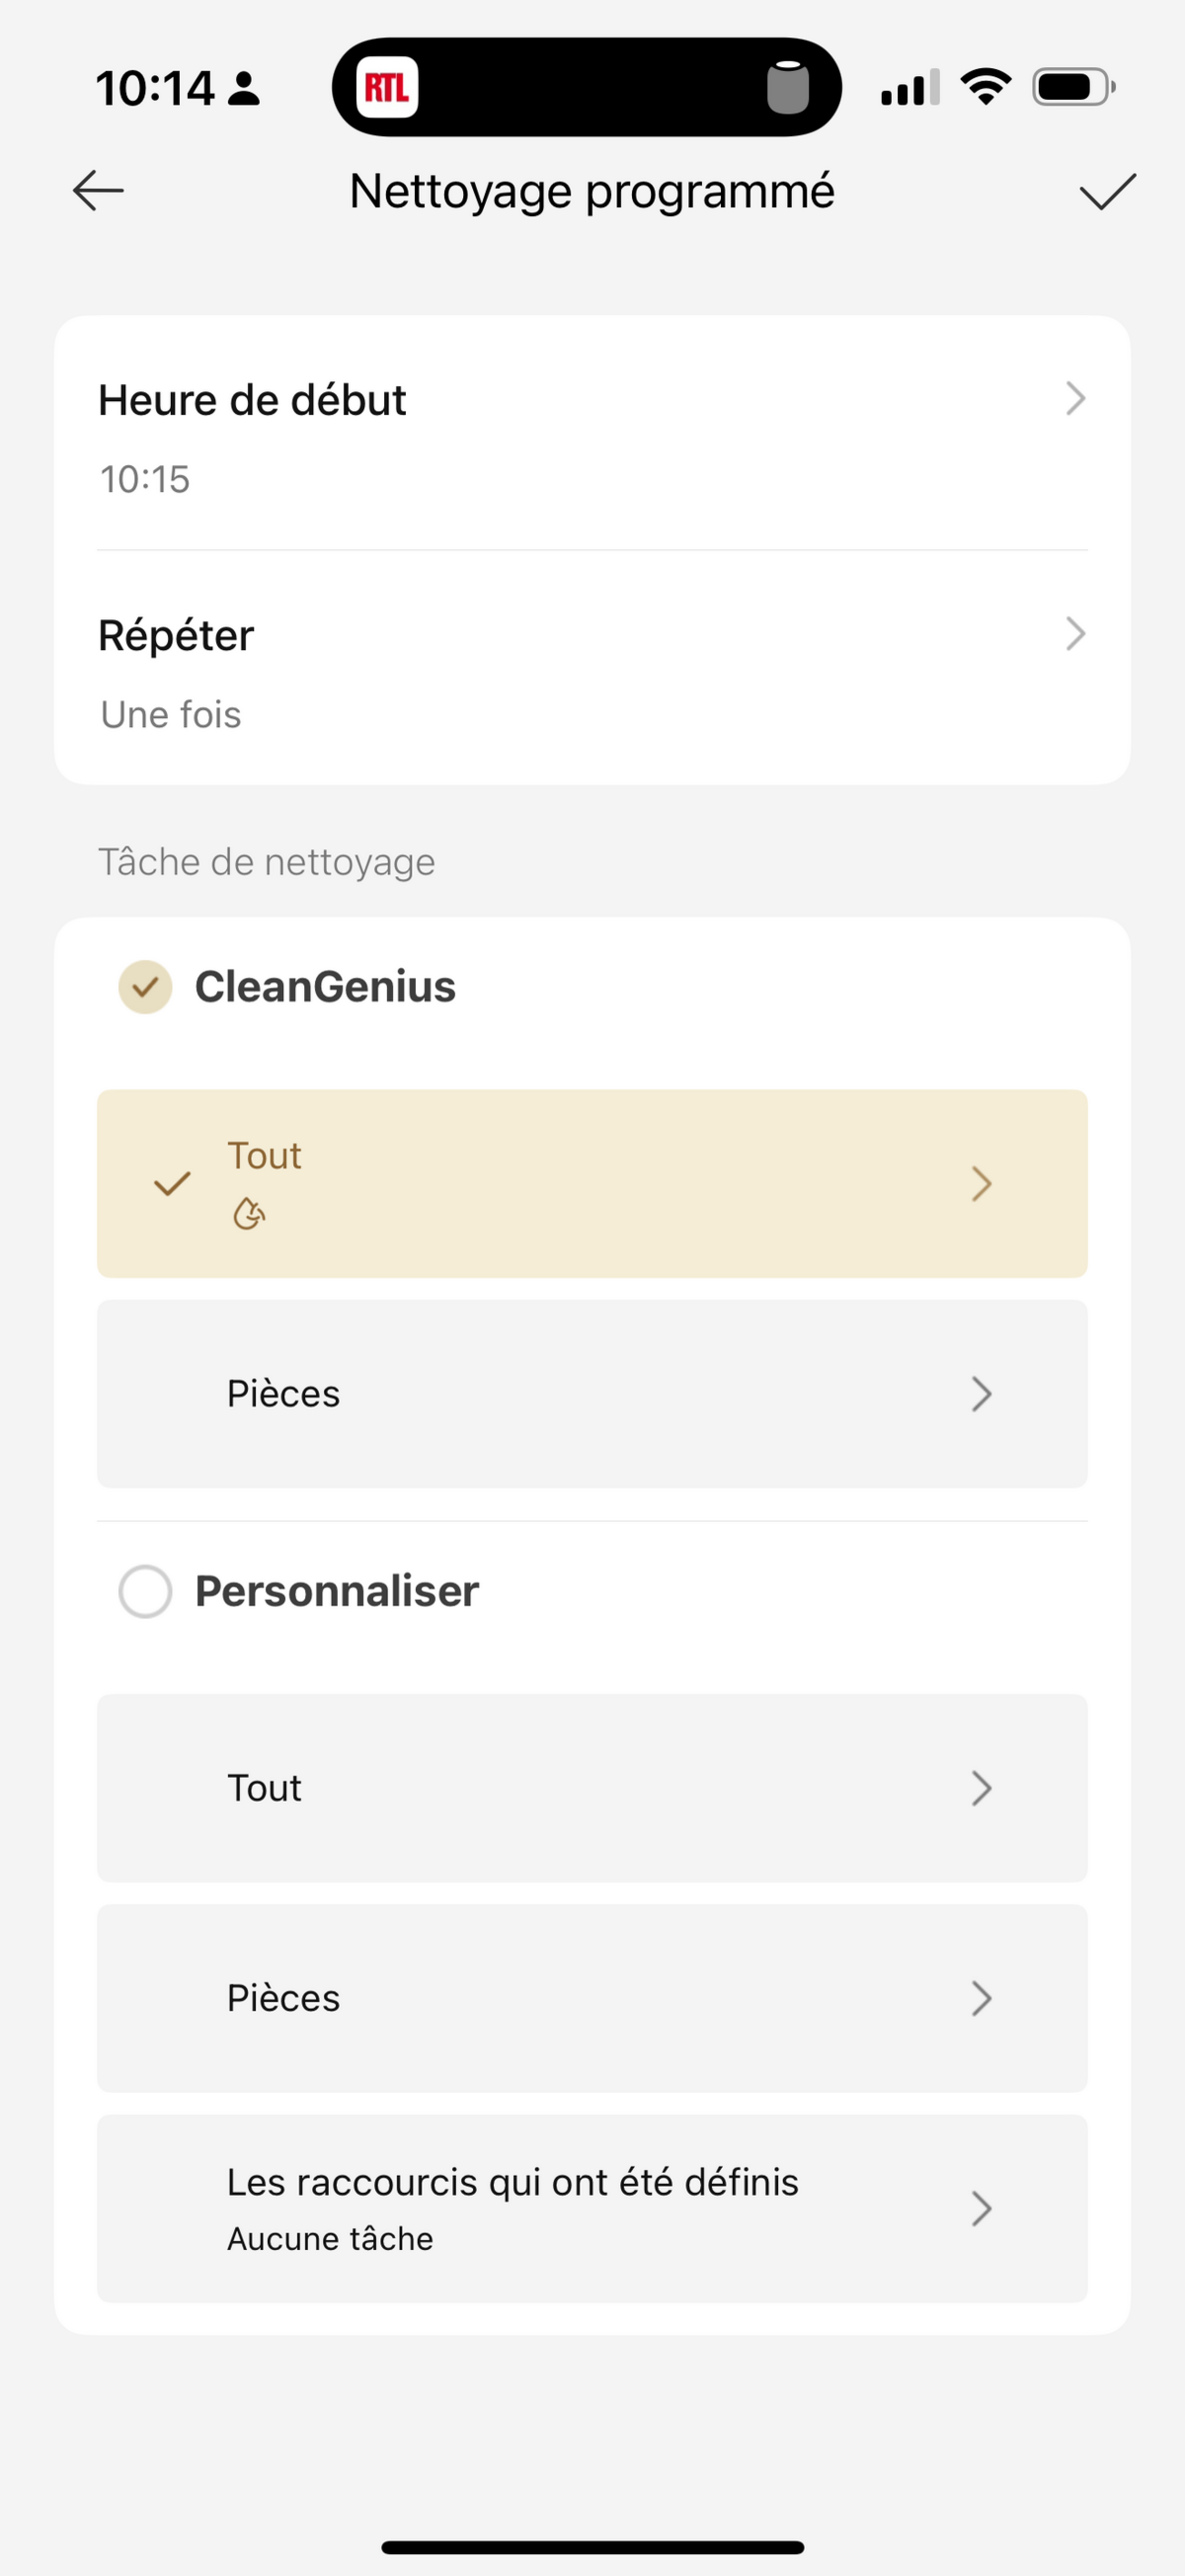Open Répéter options chevron
Image resolution: width=1185 pixels, height=2576 pixels.
tap(1075, 633)
